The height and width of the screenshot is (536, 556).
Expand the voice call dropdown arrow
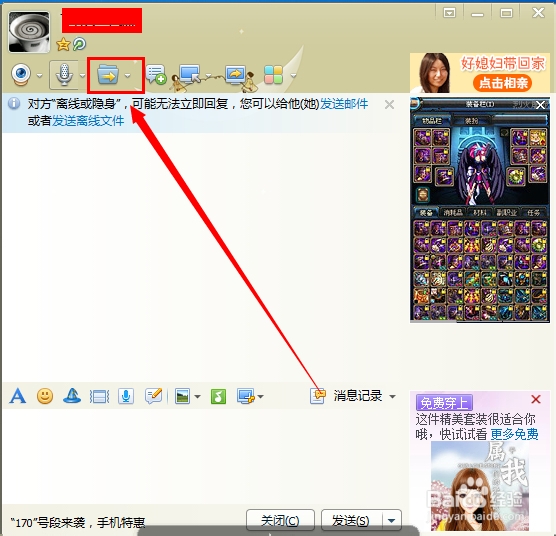coord(82,75)
